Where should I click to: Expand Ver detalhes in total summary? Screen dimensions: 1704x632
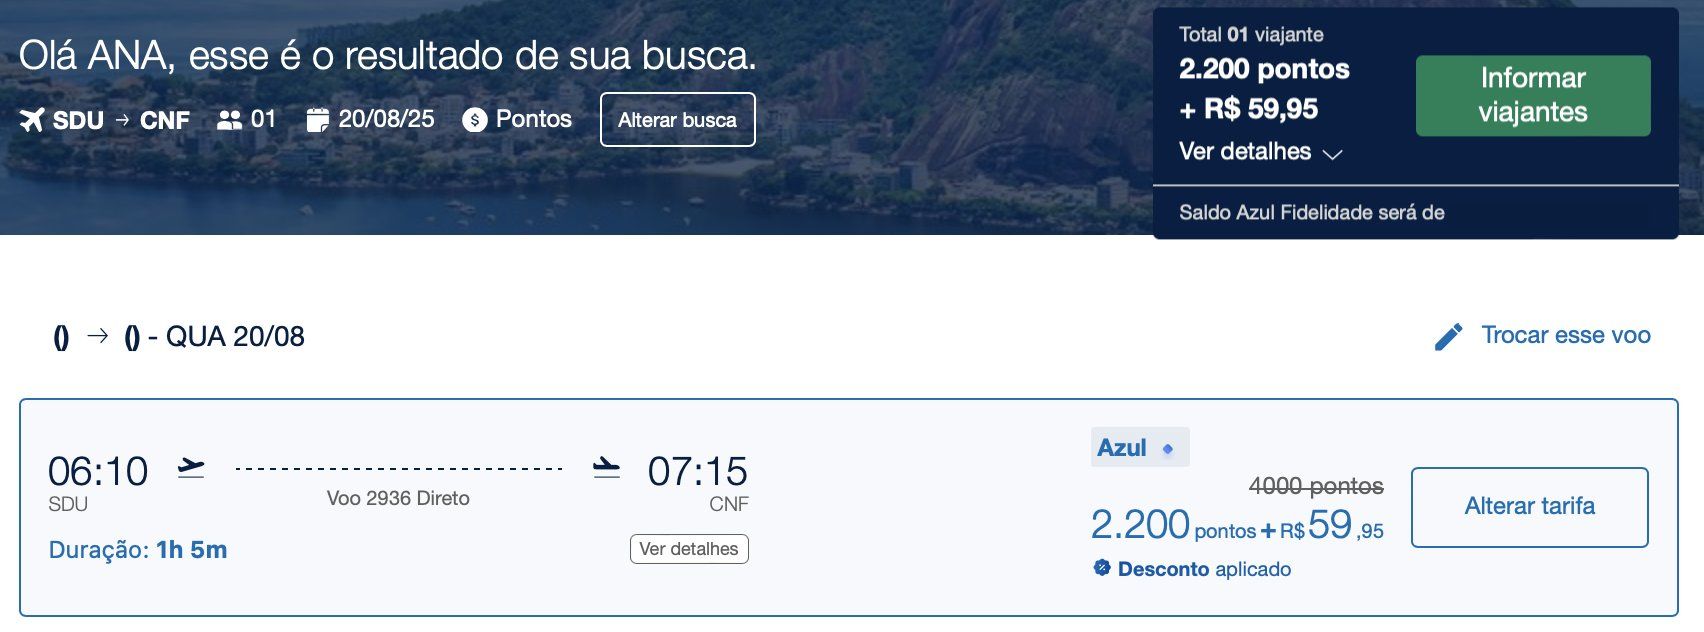1245,152
